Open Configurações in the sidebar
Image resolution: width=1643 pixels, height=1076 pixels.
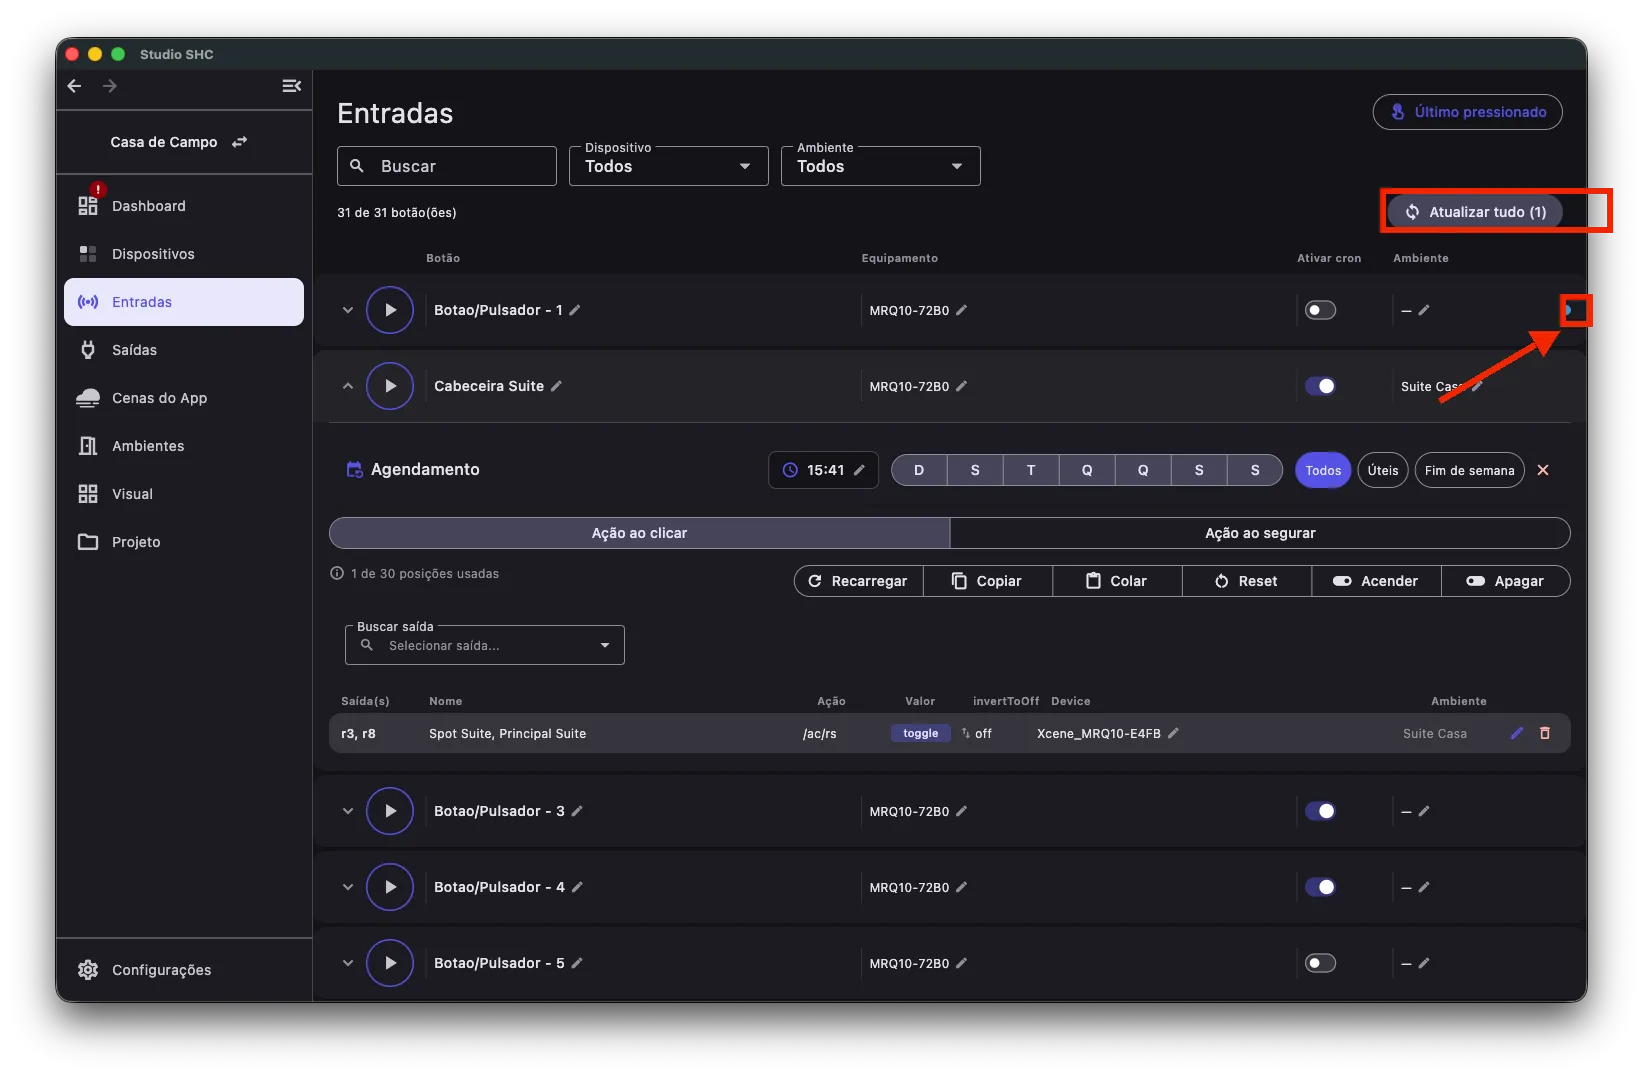click(184, 970)
